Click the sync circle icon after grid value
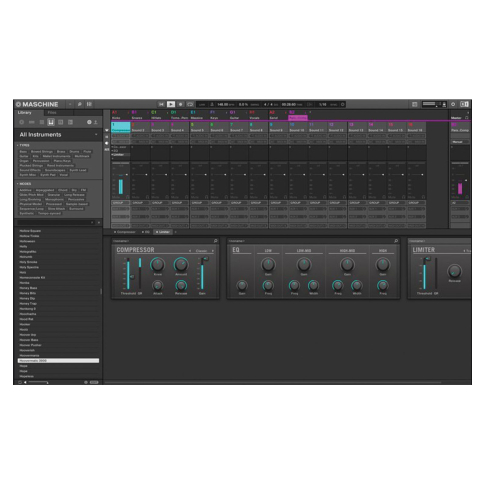The image size is (485, 485). (342, 104)
